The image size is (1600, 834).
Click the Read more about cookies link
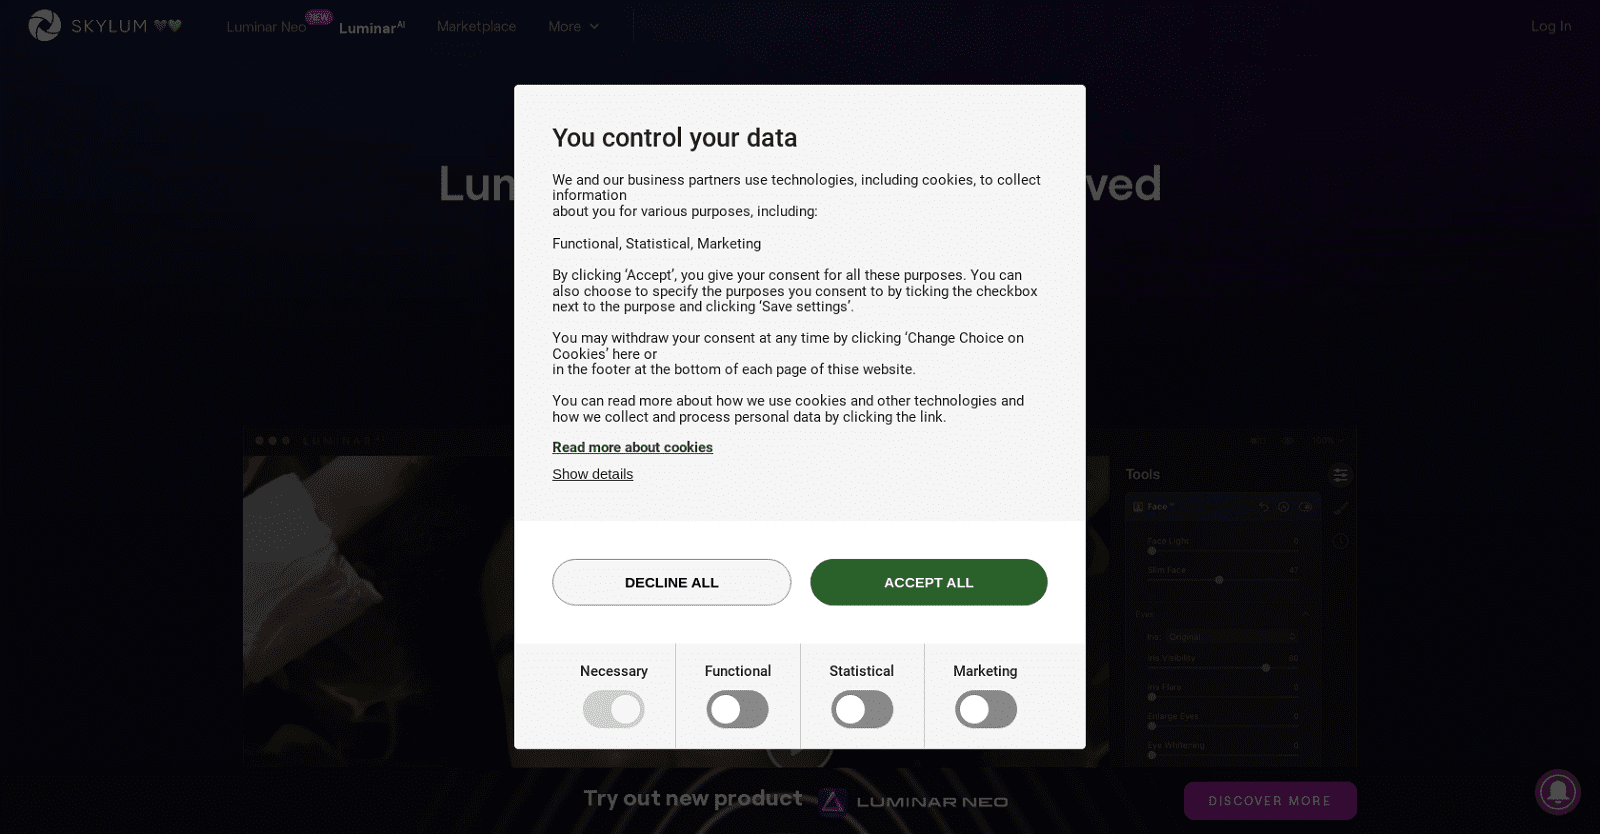[632, 447]
